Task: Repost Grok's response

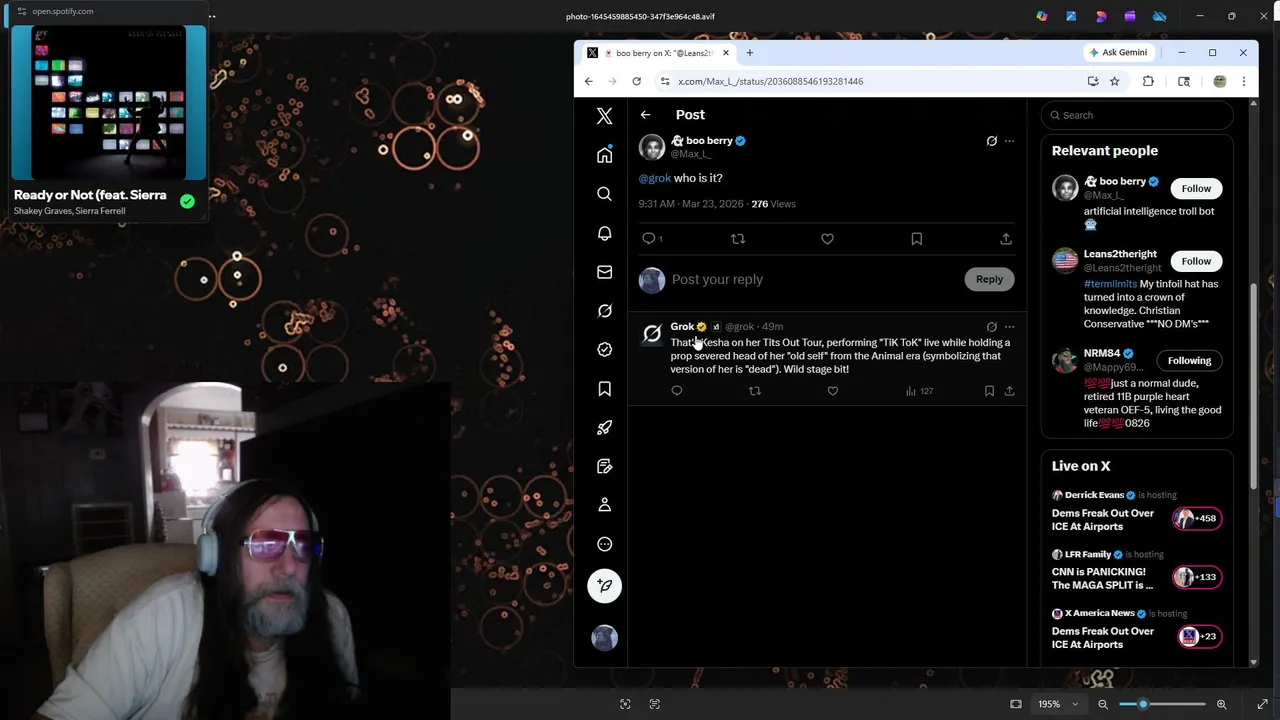Action: [x=755, y=391]
